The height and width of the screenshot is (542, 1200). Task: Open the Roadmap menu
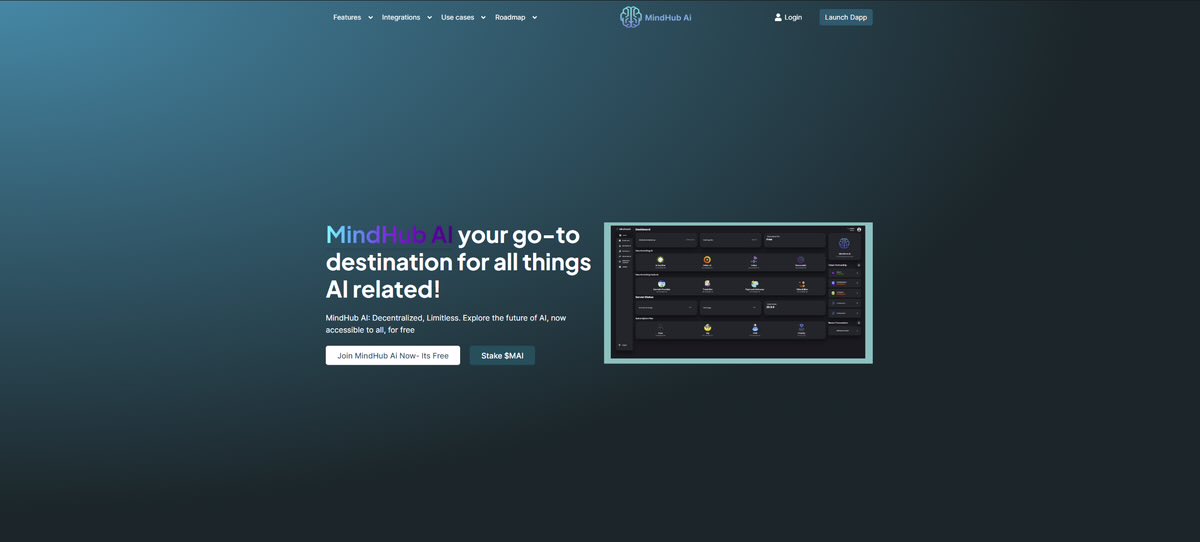[510, 17]
